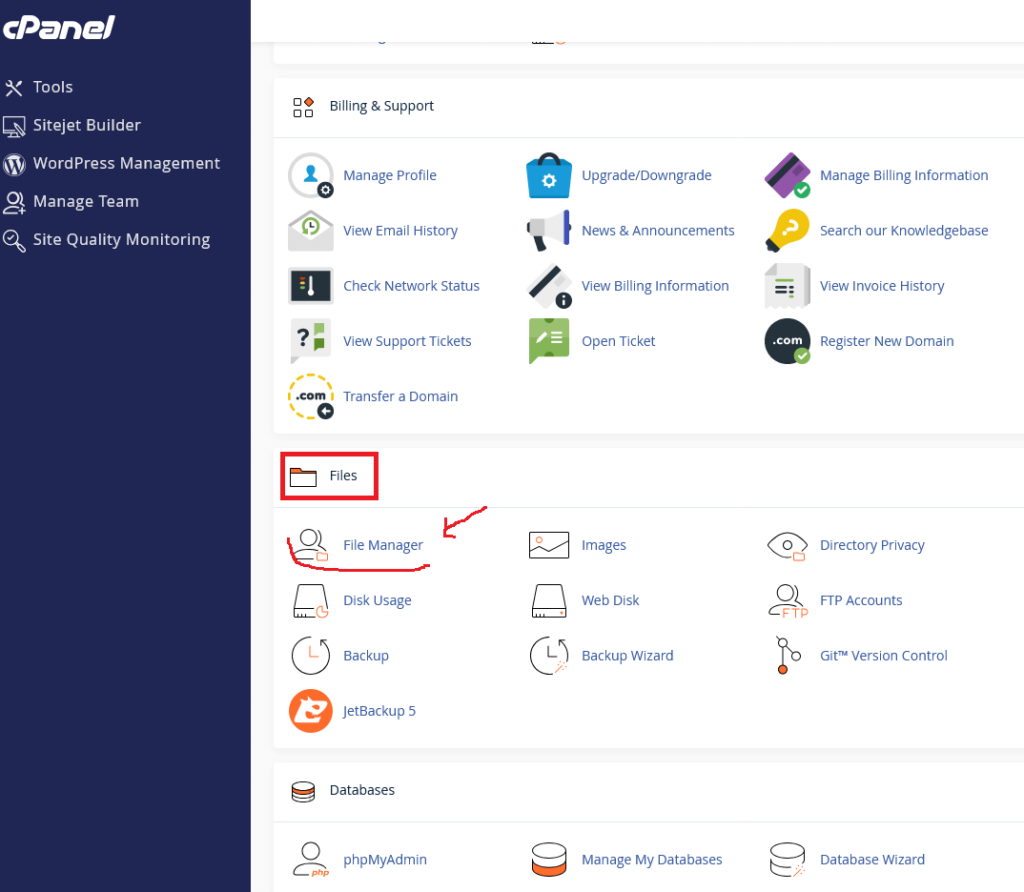Go to Sitejet Builder in sidebar
Screen dimensions: 1024x892
click(x=86, y=125)
